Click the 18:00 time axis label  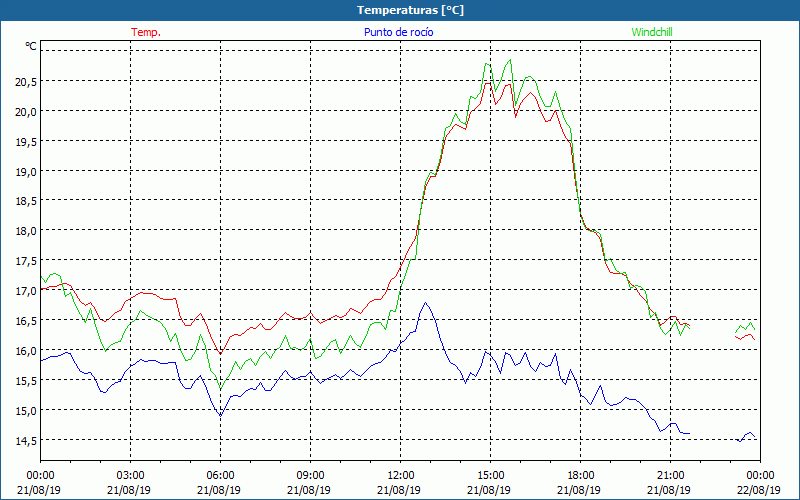[x=581, y=475]
